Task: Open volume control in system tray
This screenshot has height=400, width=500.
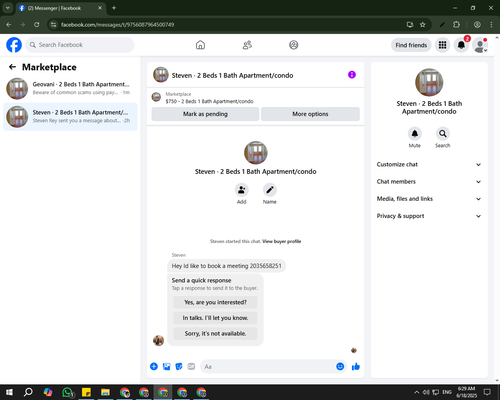Action: pos(426,392)
